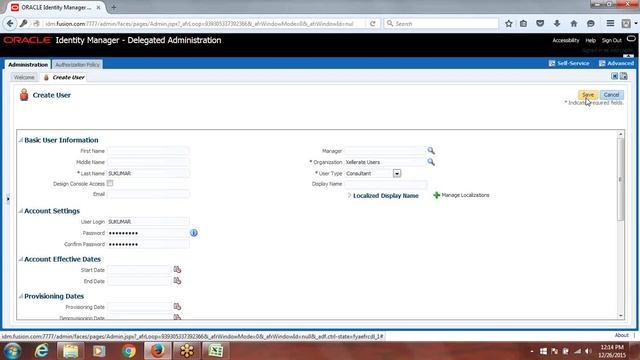Click Password input field

pyautogui.click(x=148, y=233)
